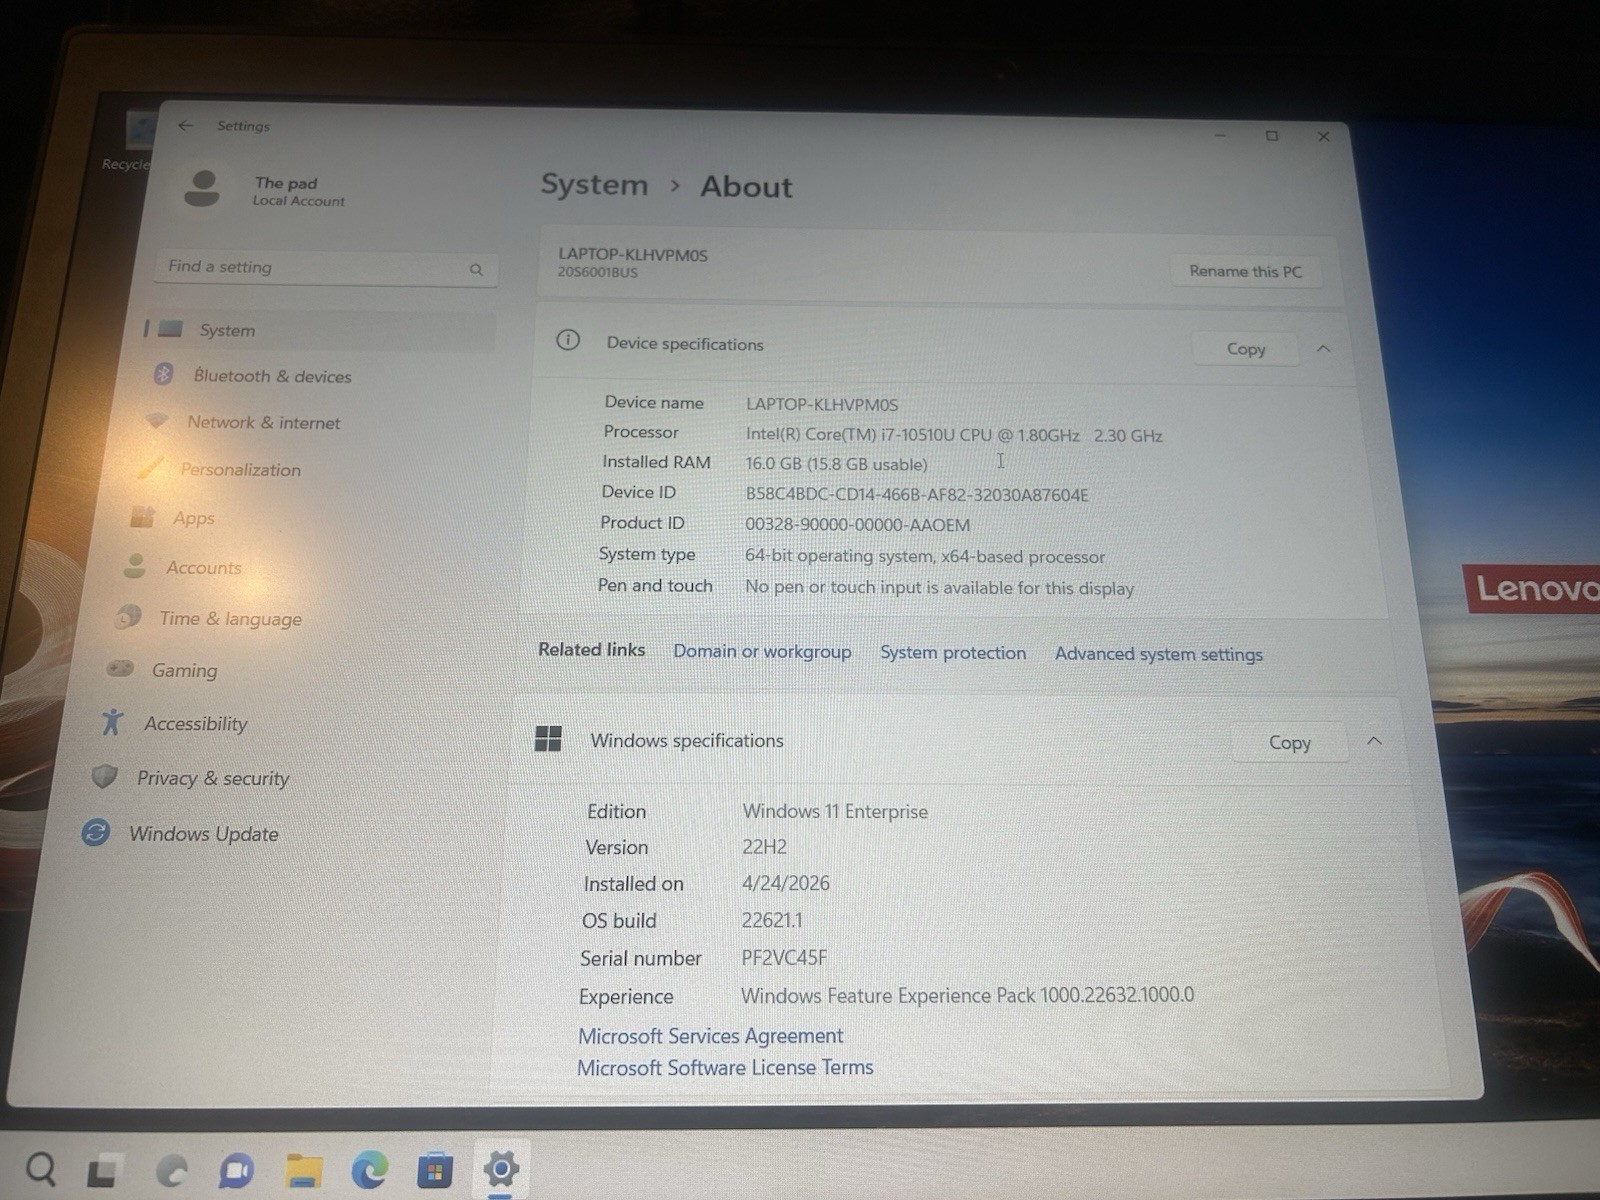Image resolution: width=1600 pixels, height=1200 pixels.
Task: Click Rename this PC button
Action: 1246,271
